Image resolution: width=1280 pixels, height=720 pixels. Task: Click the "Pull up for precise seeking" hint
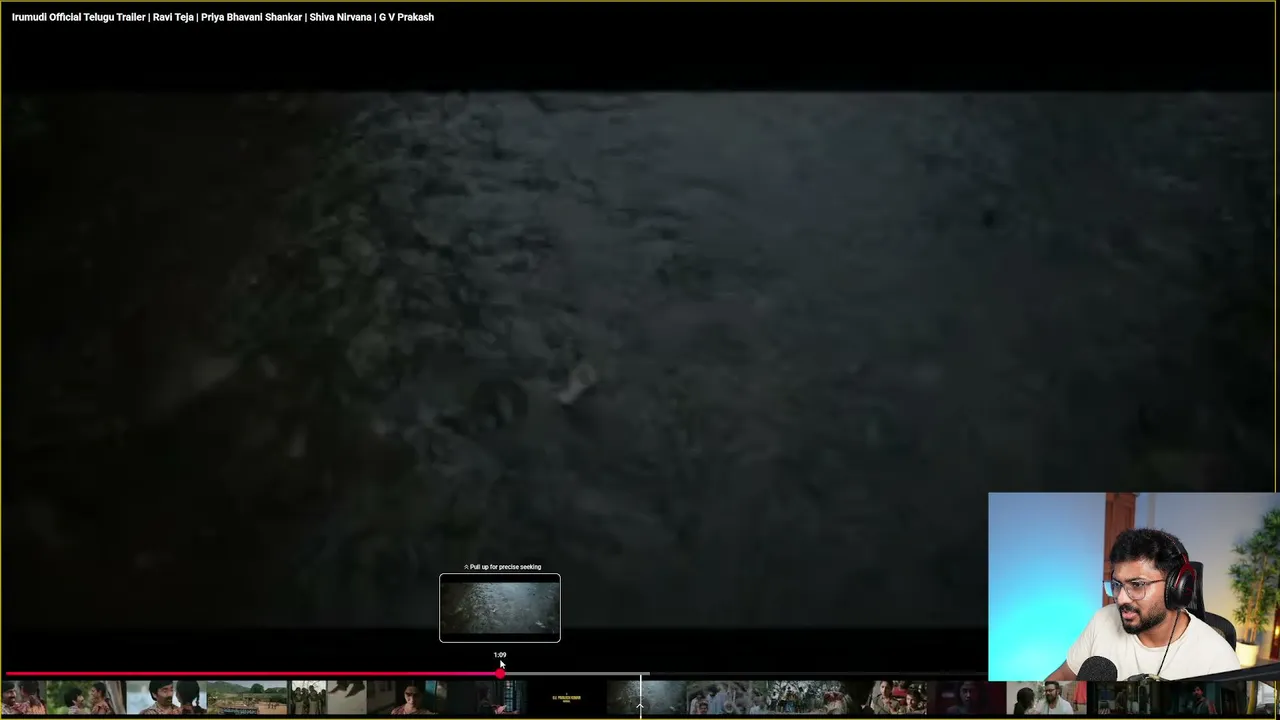pos(502,567)
